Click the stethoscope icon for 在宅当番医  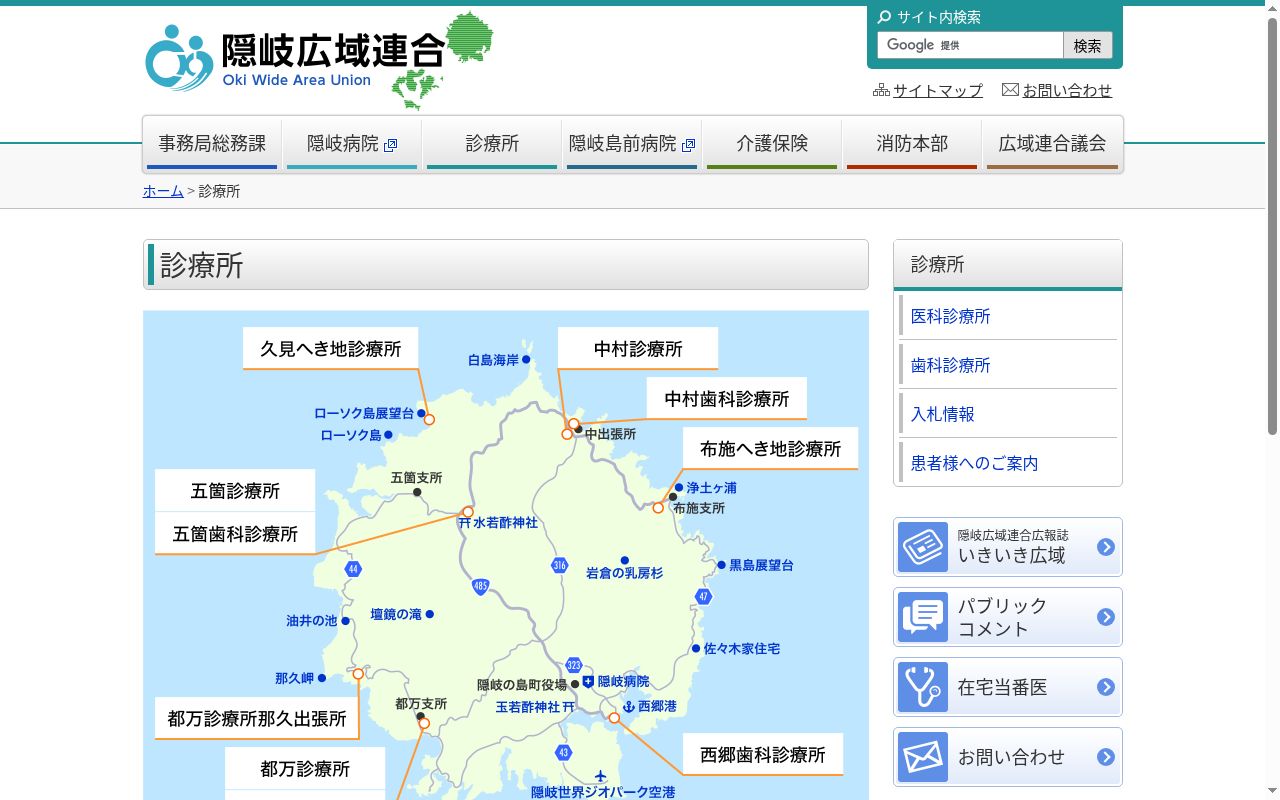point(923,687)
